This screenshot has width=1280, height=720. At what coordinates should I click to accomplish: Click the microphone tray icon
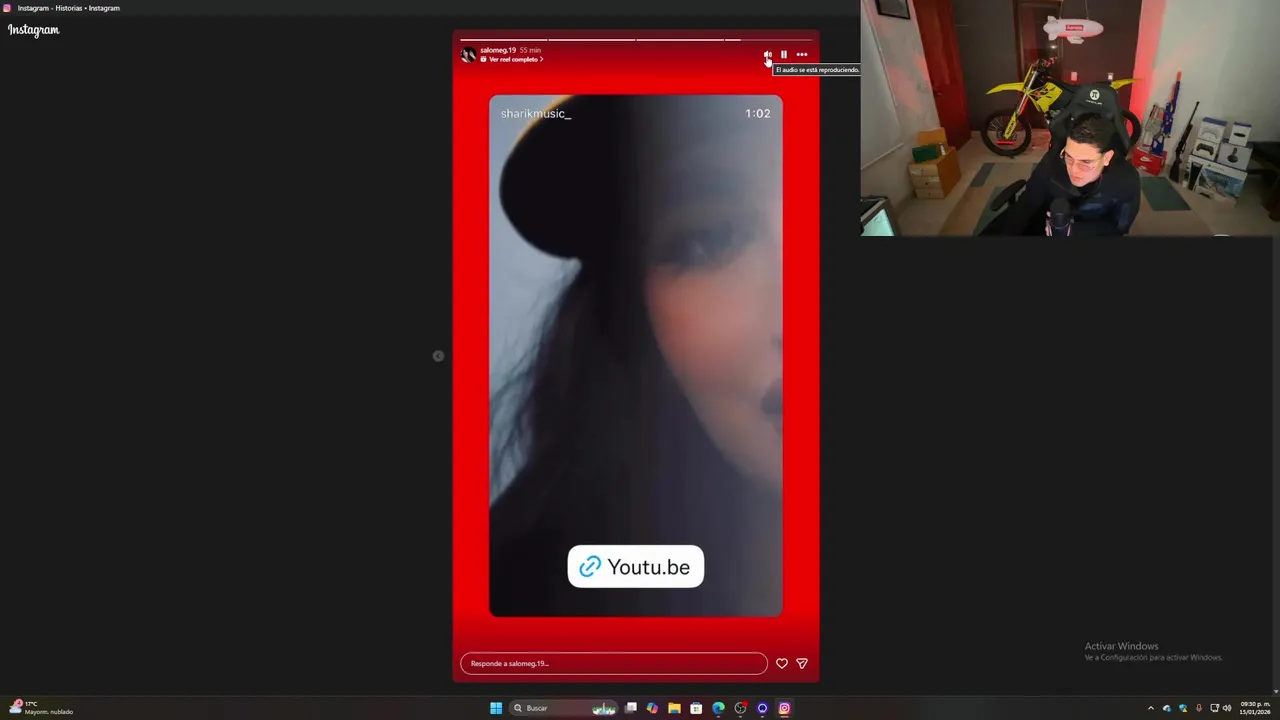click(1199, 708)
